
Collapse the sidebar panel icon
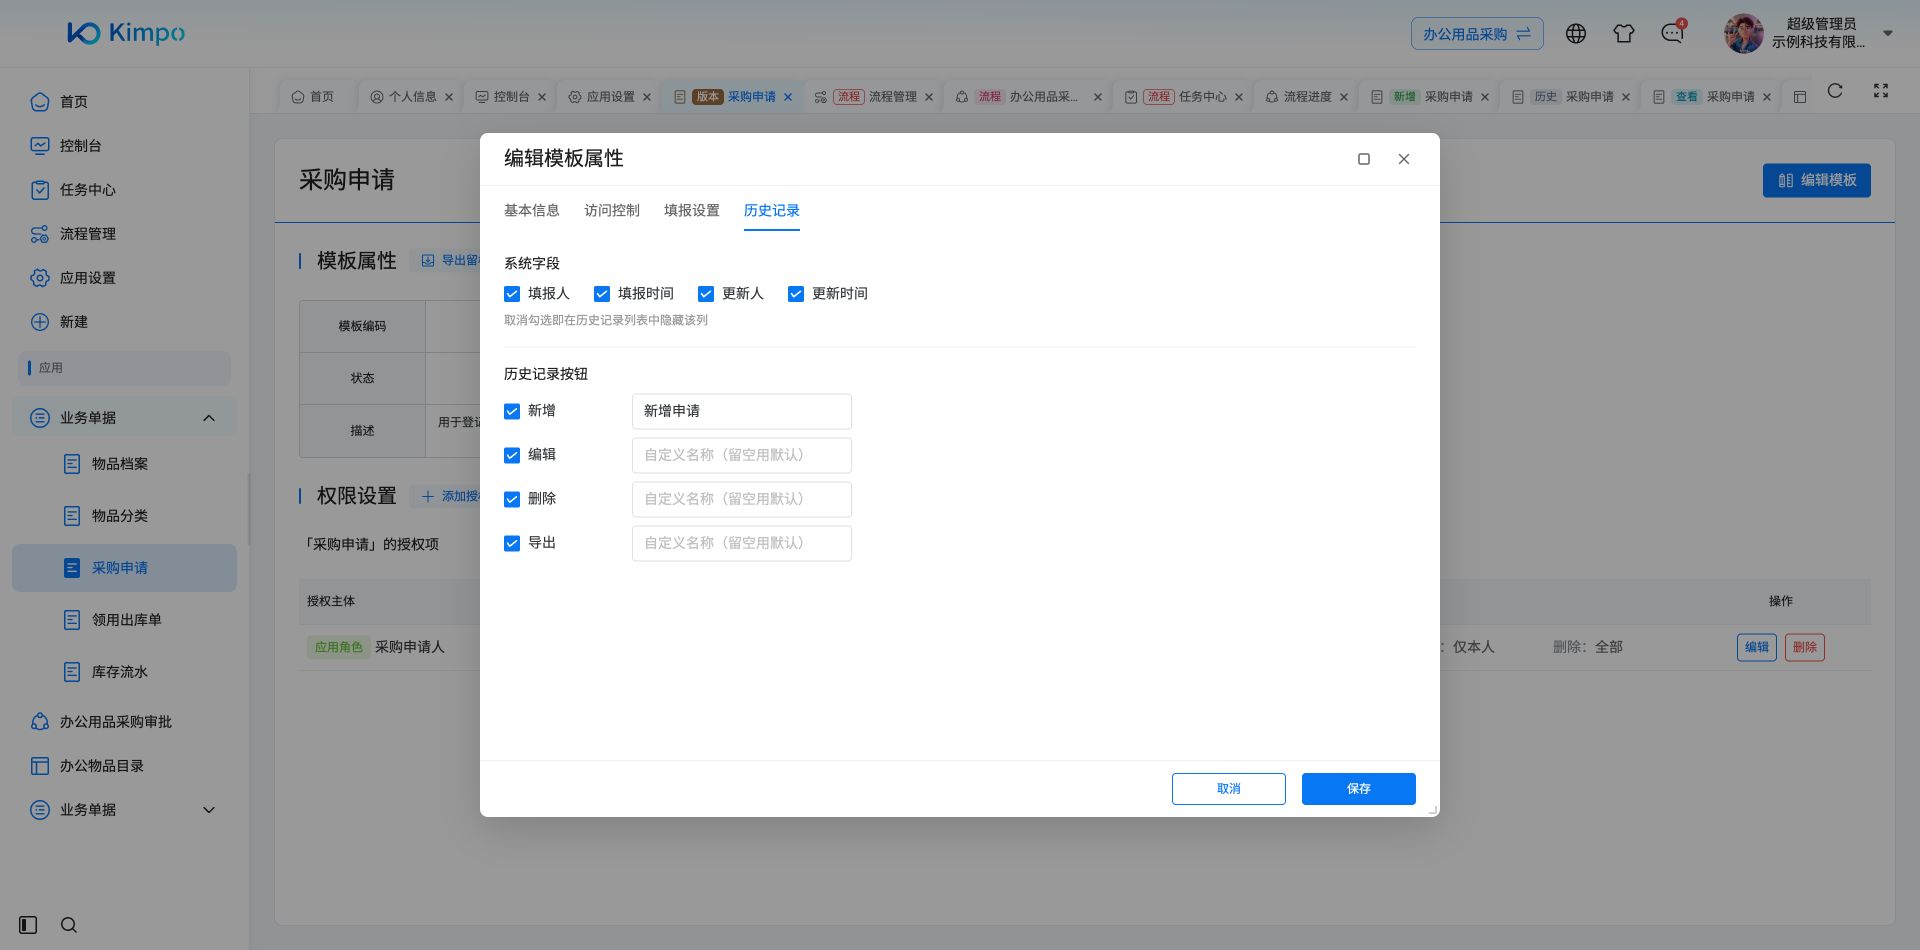tap(28, 925)
